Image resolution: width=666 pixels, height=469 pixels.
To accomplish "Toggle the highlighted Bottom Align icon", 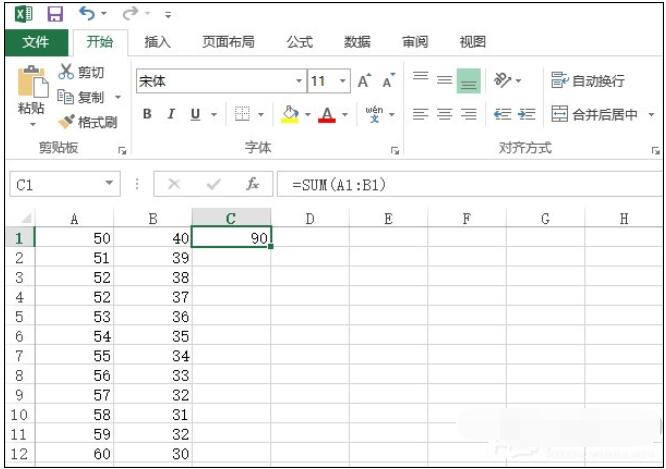I will click(469, 81).
